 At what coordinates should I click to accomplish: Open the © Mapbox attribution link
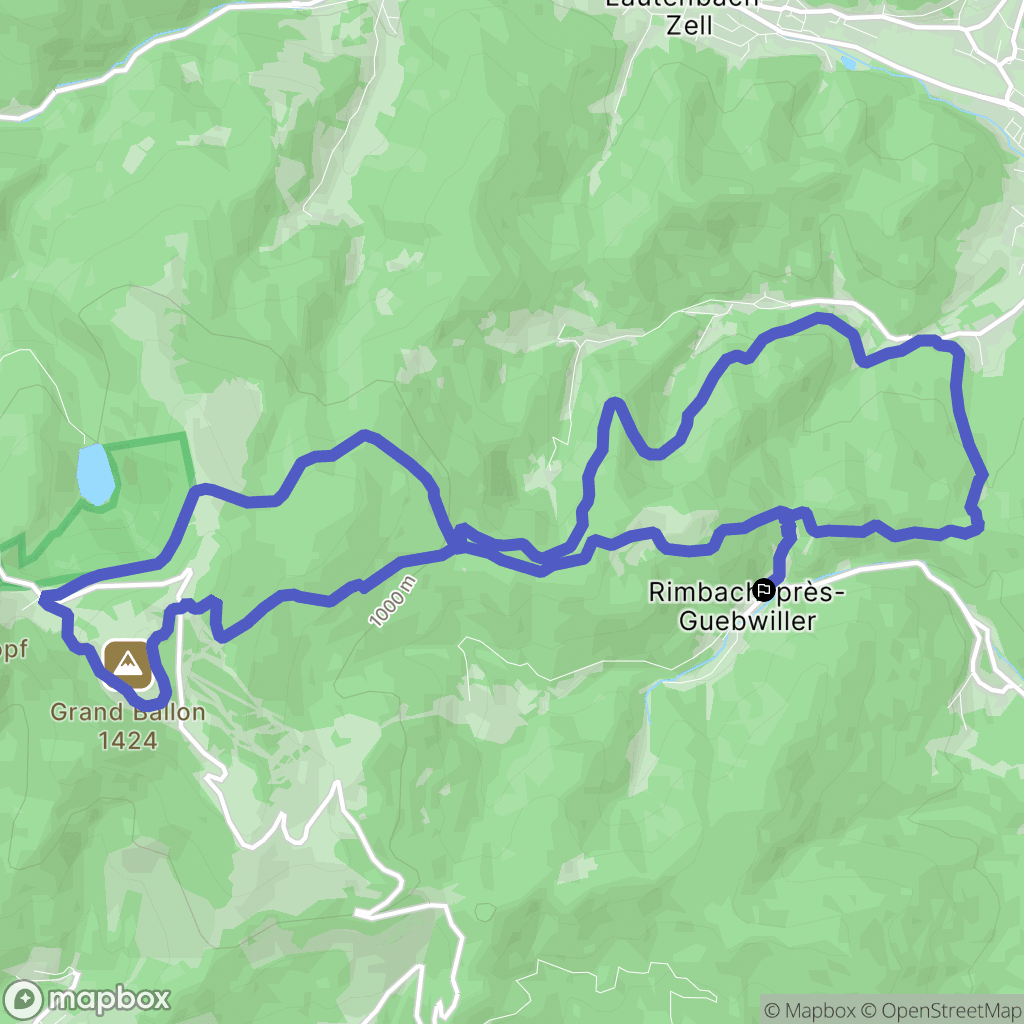[809, 1010]
